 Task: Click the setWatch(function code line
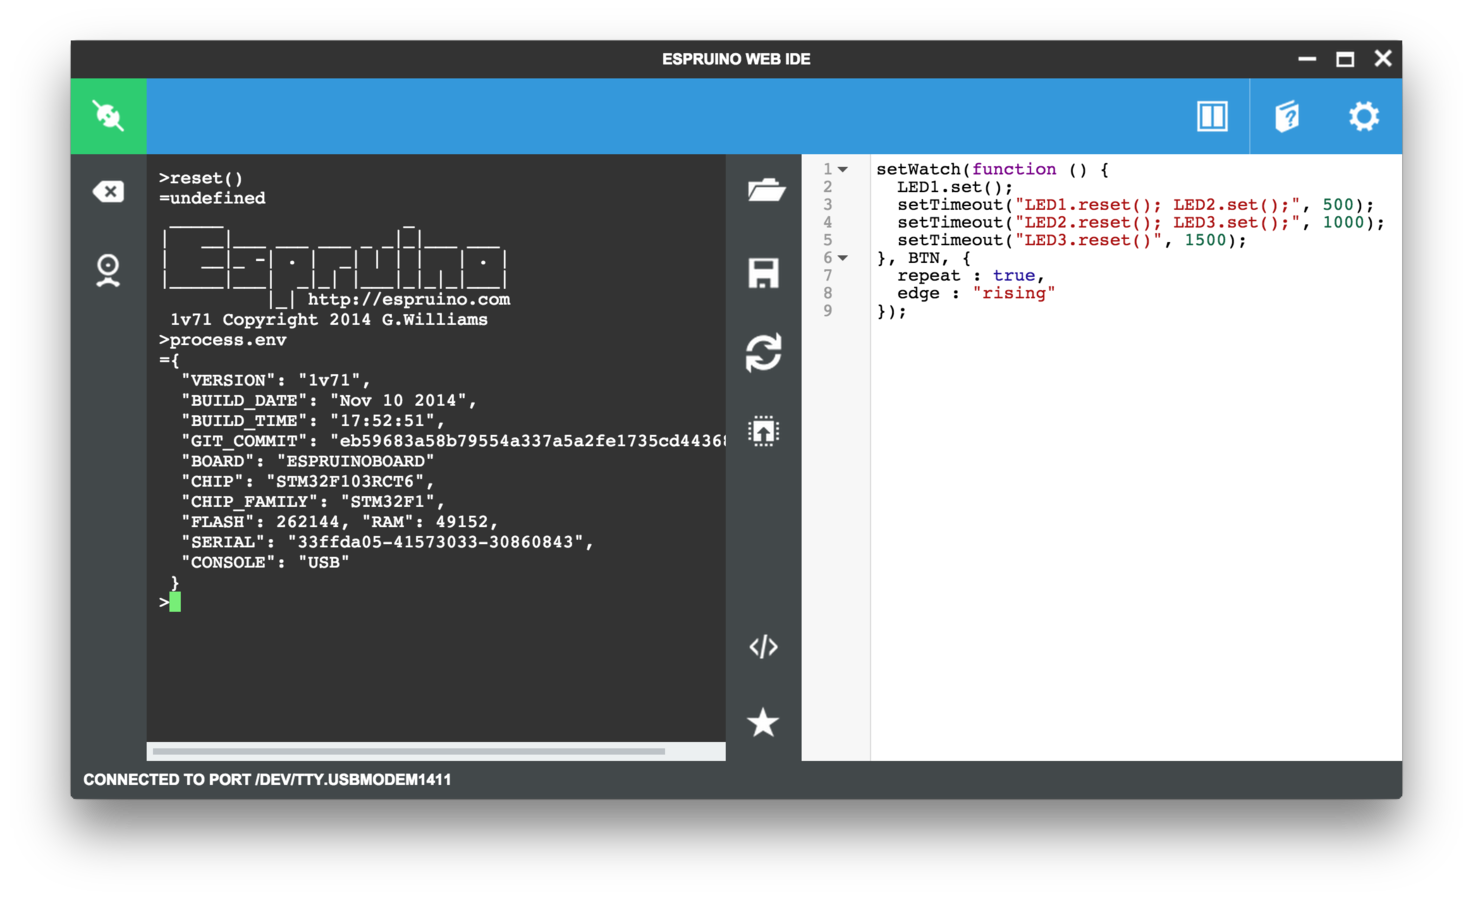pos(992,169)
